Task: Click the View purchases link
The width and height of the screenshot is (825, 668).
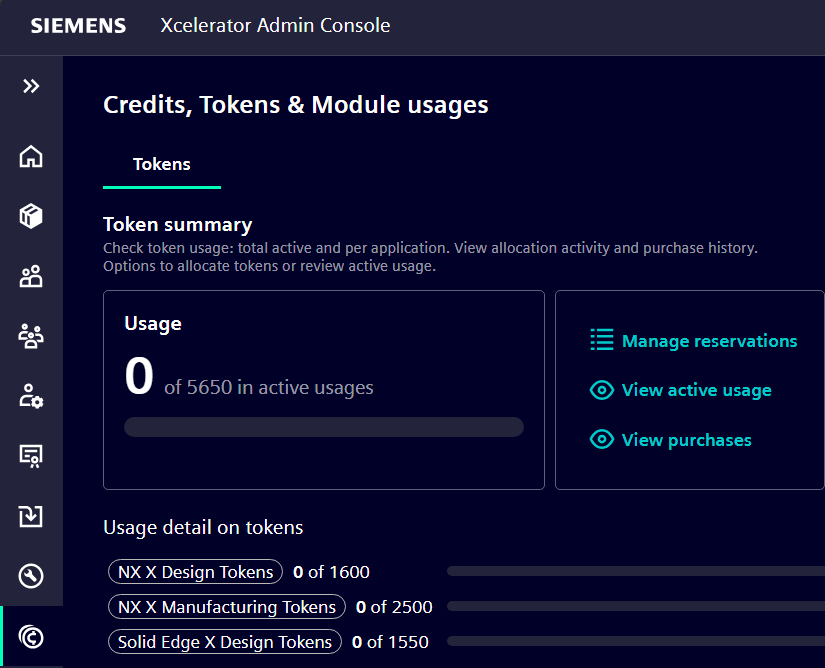Action: [x=687, y=440]
